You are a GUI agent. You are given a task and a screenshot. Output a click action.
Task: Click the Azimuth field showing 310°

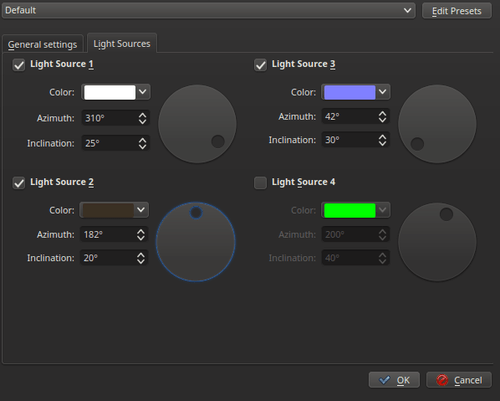click(115, 118)
